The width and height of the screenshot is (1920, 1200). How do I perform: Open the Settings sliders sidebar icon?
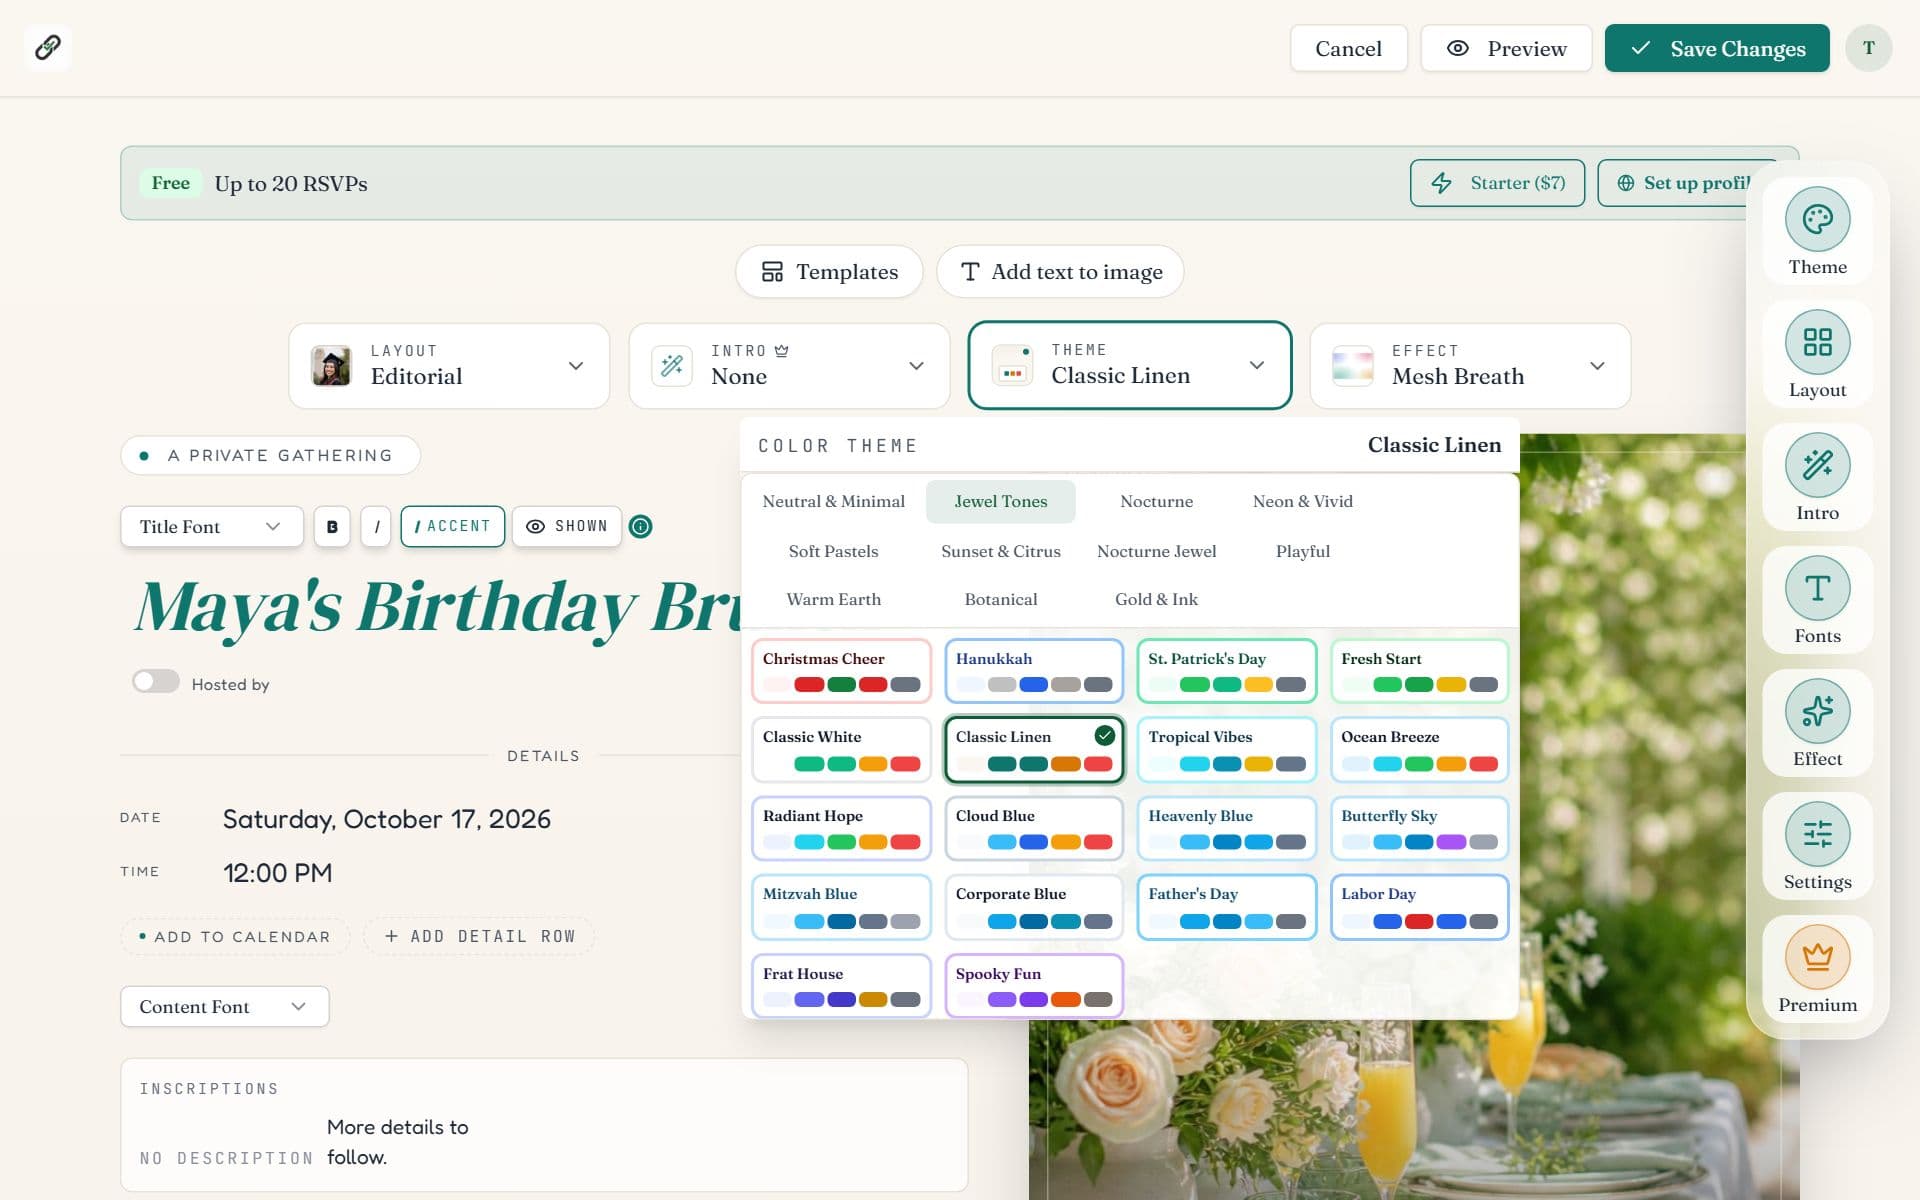(x=1817, y=846)
